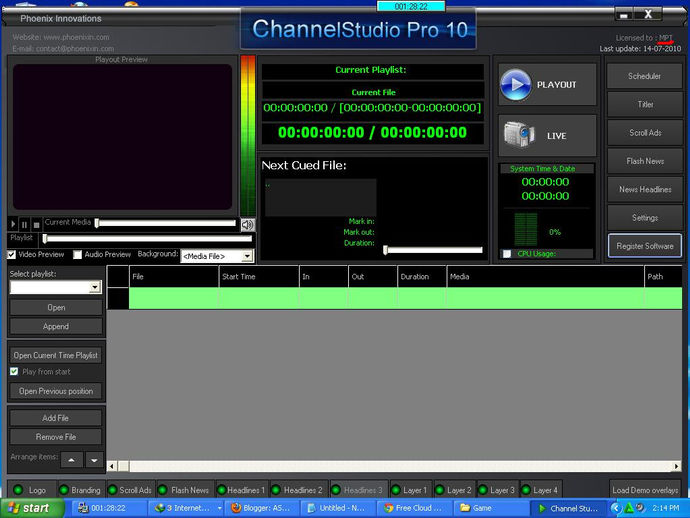
Task: Toggle Layer 1 overlay
Action: click(x=396, y=490)
